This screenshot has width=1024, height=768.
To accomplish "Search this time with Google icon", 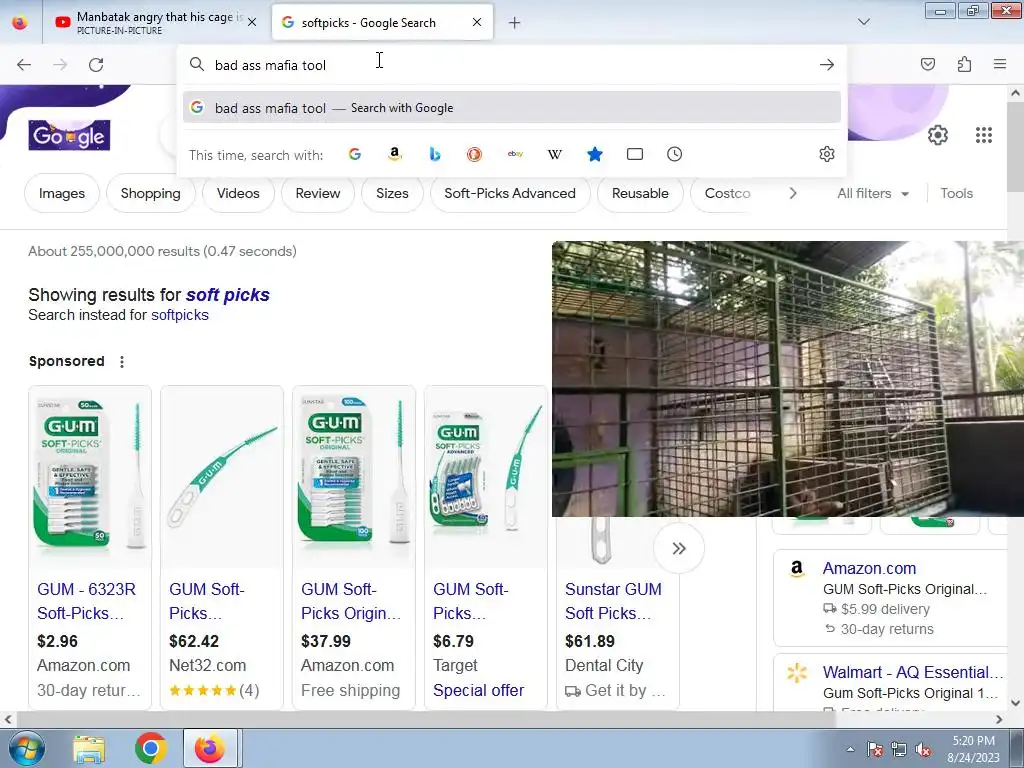I will (355, 154).
